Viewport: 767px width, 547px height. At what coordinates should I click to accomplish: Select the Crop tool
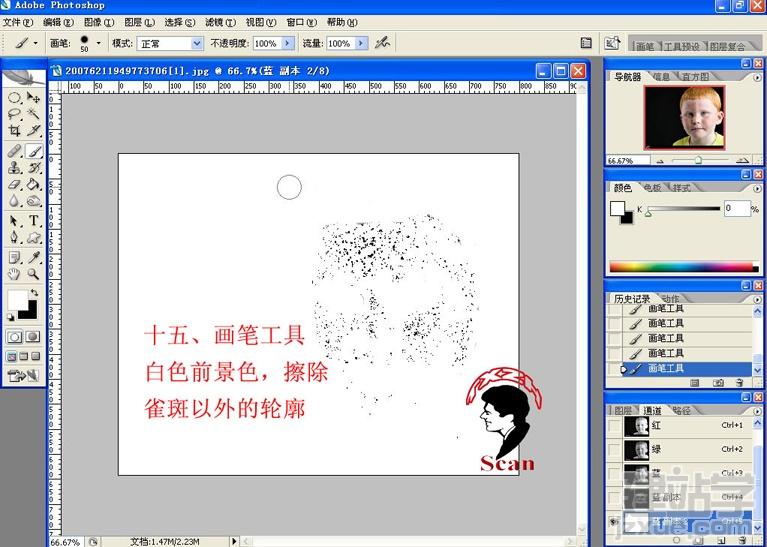pos(14,131)
